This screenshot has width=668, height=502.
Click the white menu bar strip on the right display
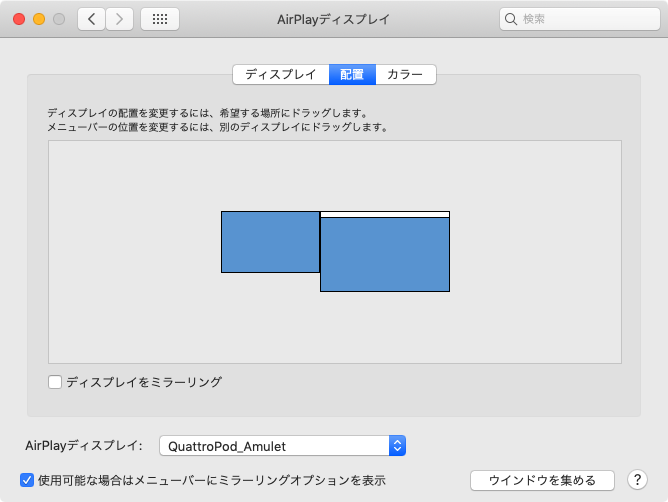385,214
